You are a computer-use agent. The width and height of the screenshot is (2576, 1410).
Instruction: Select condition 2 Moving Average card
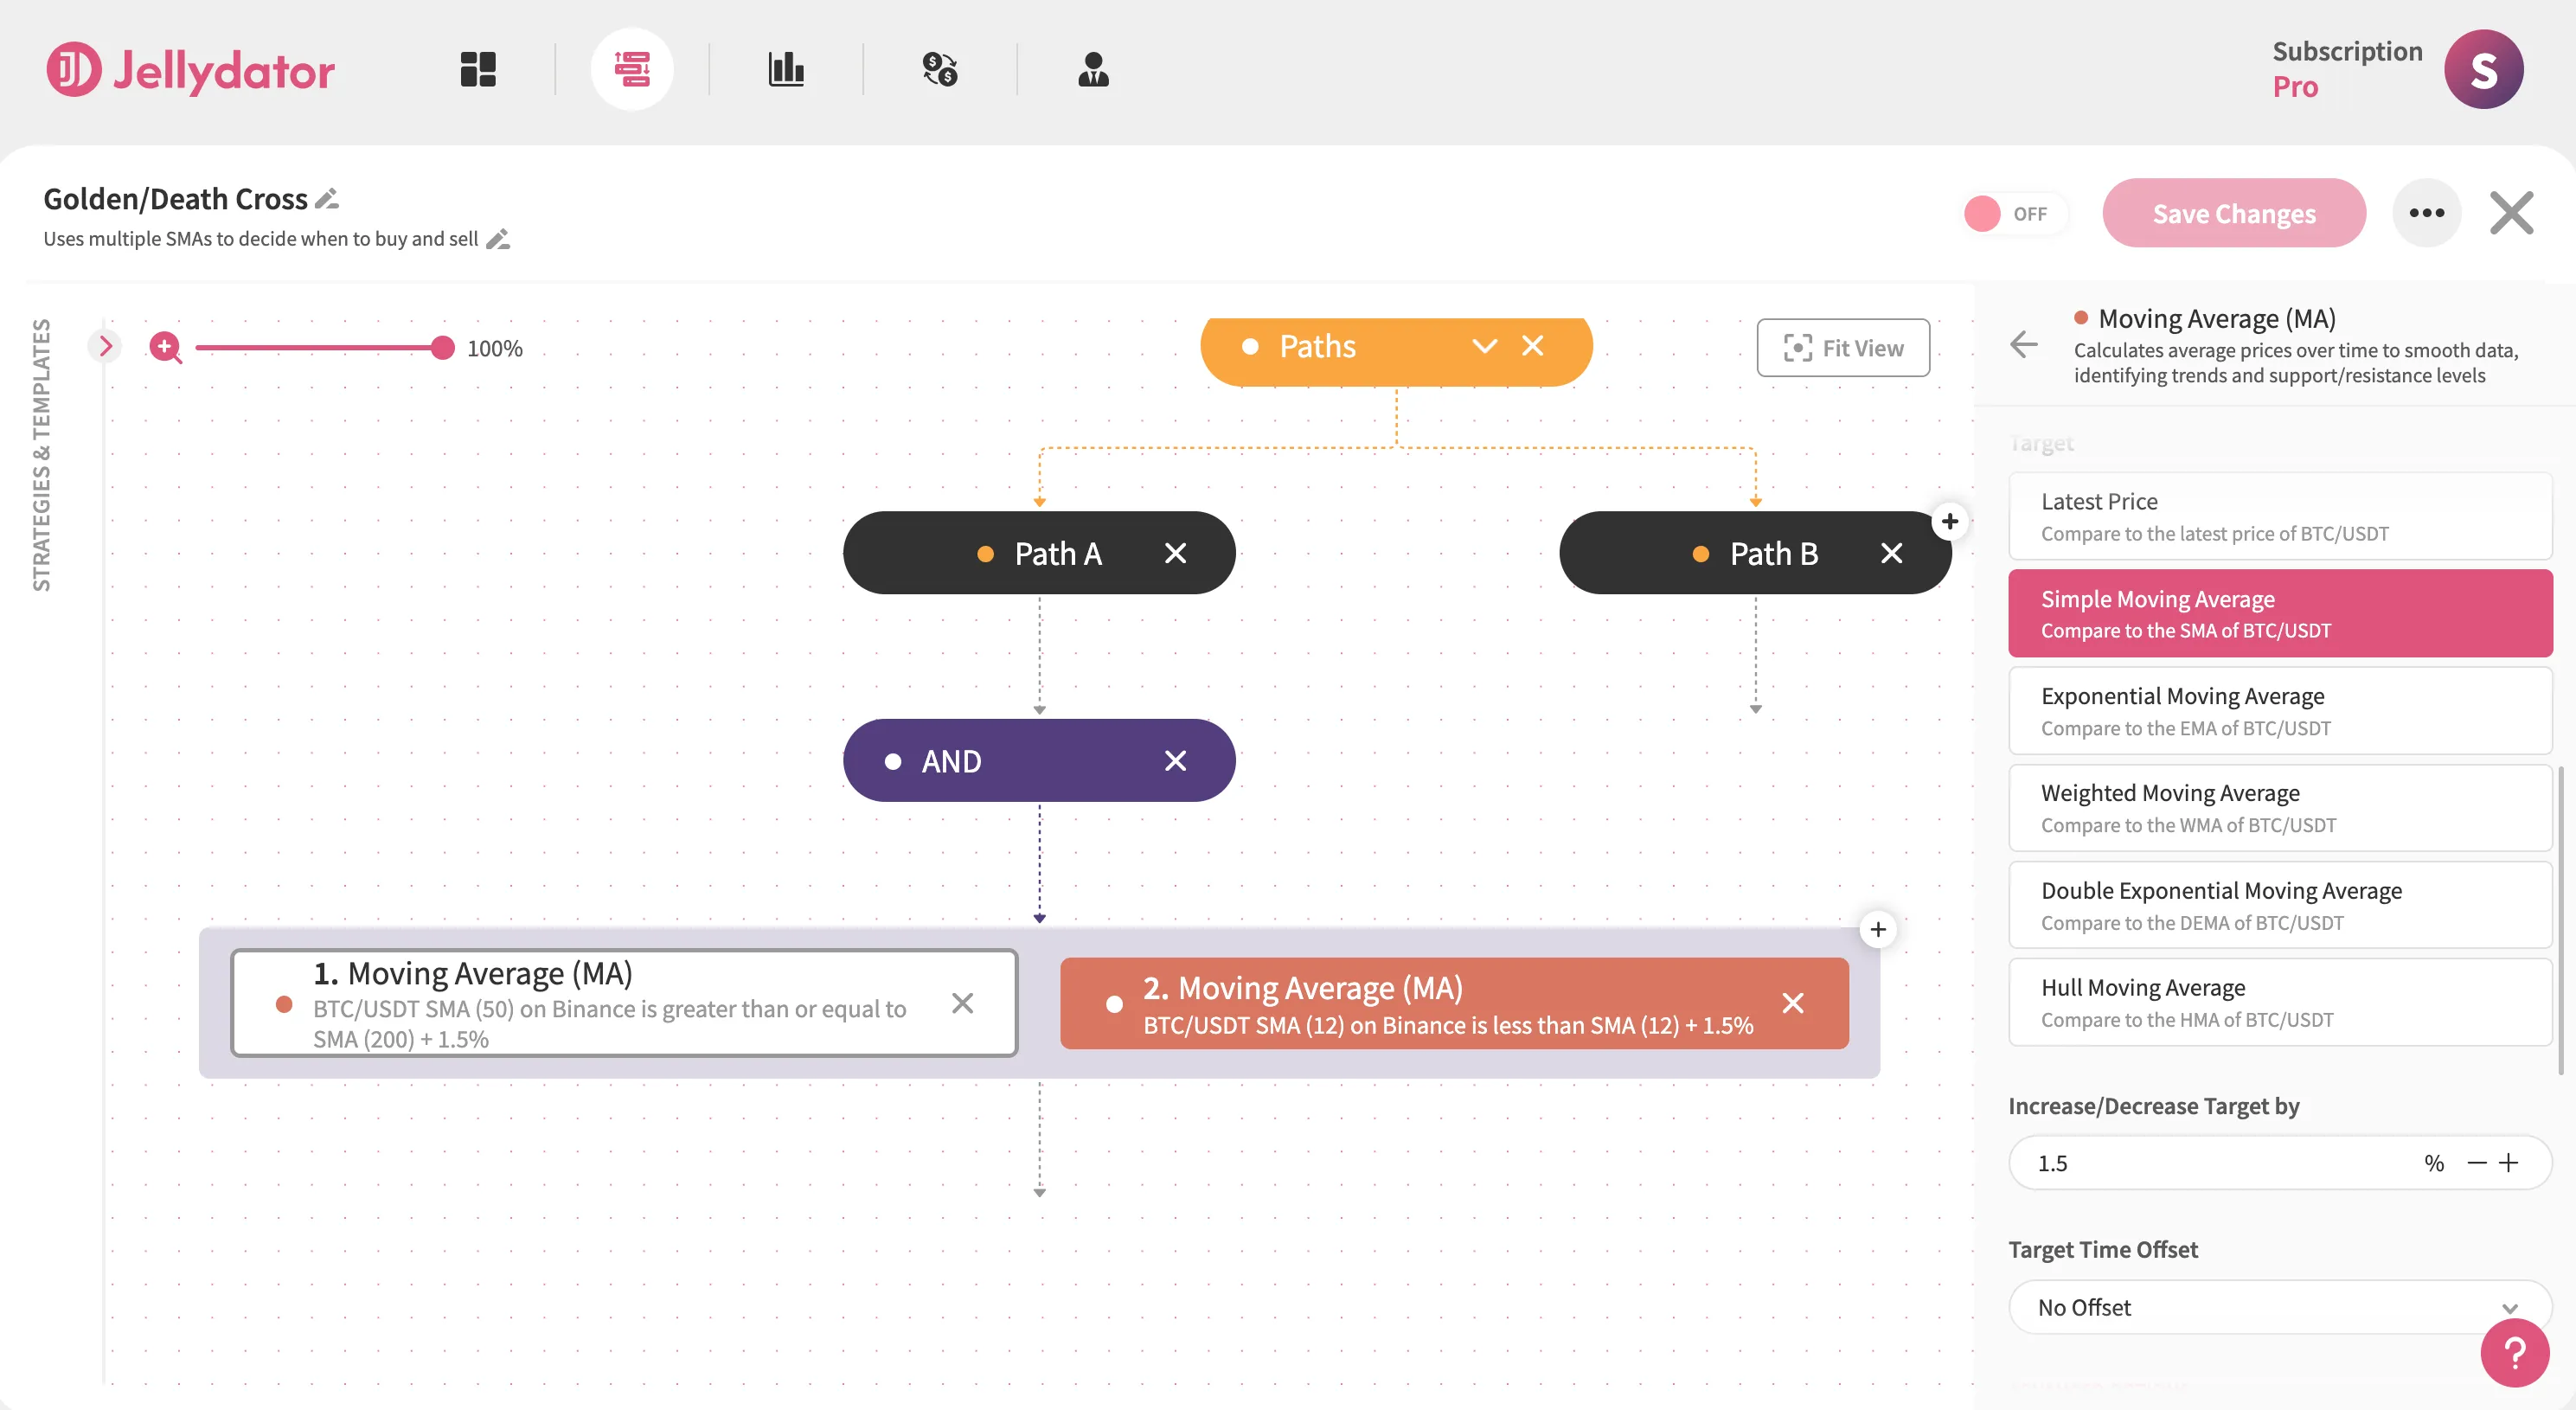[1454, 1003]
